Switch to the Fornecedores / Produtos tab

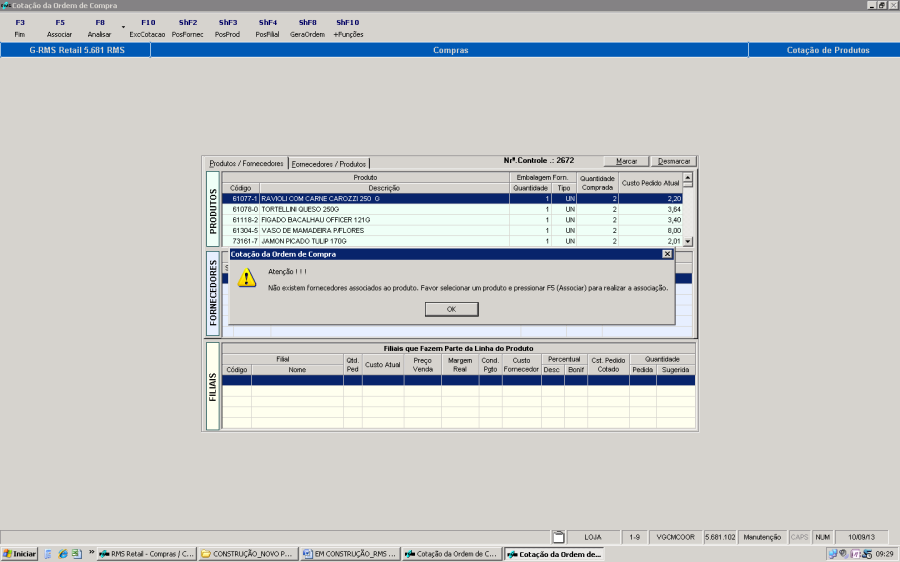pos(329,164)
